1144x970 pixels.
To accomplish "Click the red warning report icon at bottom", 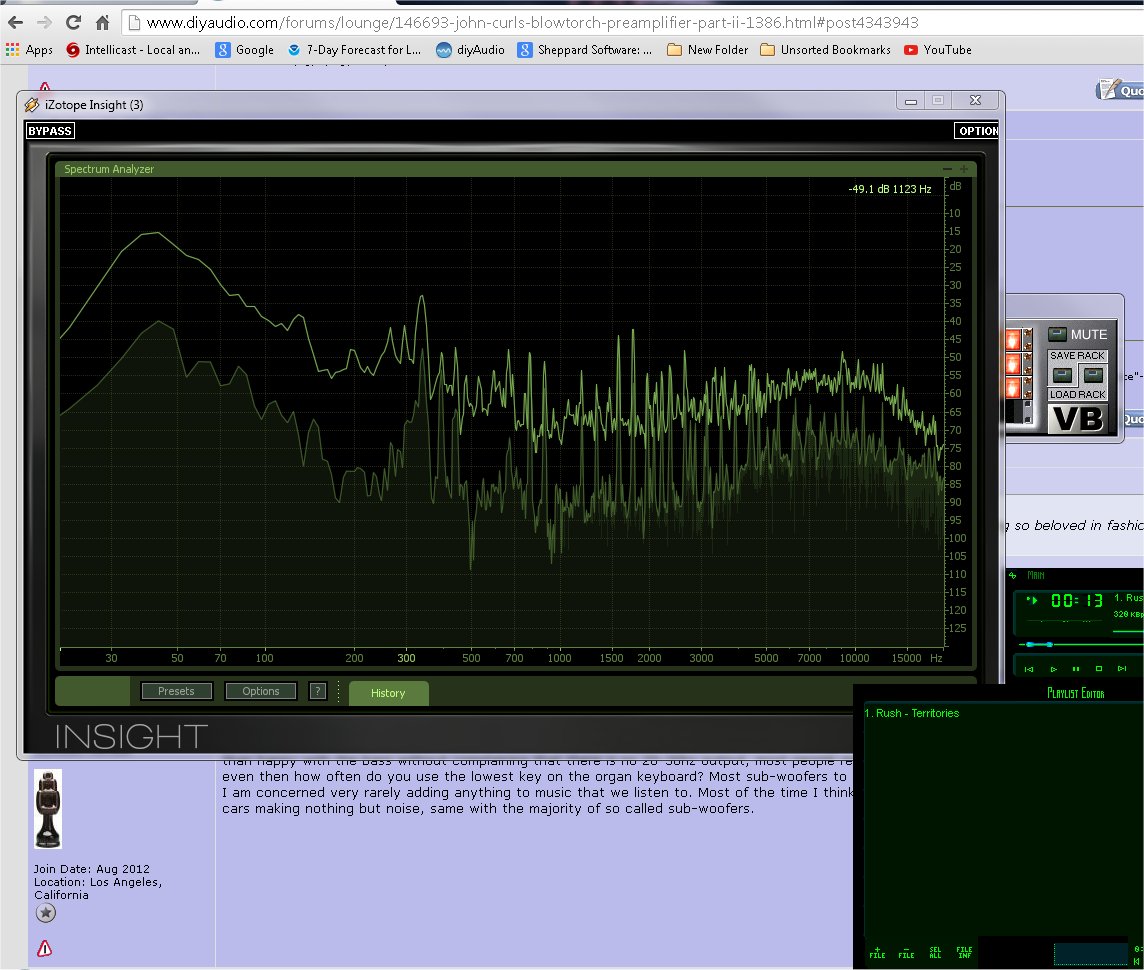I will tap(45, 948).
